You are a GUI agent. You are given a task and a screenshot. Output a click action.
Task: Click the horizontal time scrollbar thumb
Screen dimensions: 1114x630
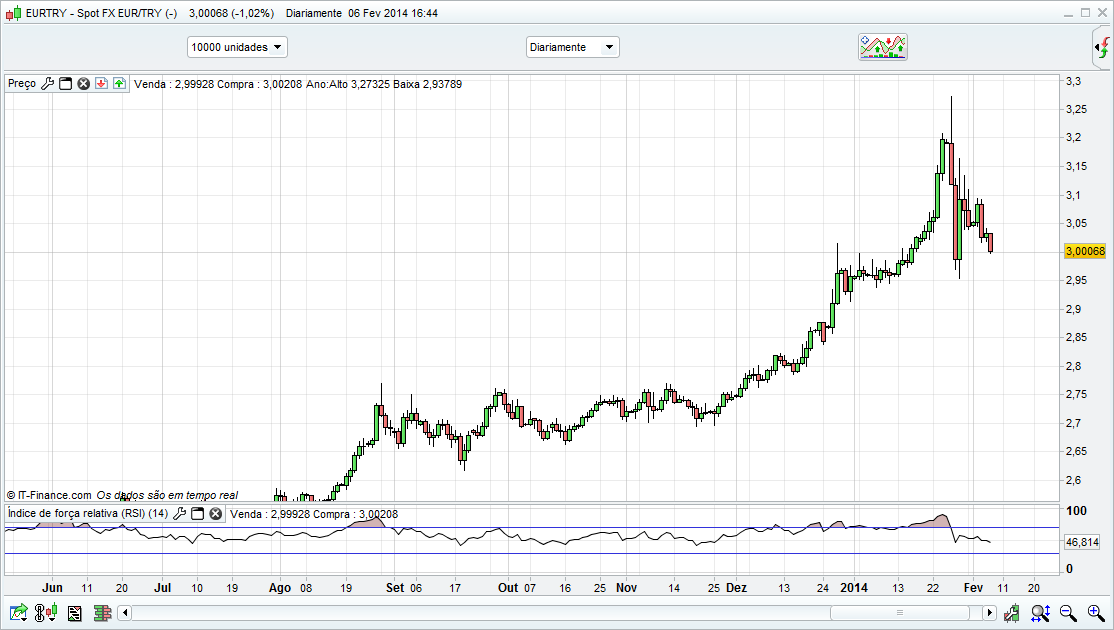[900, 613]
